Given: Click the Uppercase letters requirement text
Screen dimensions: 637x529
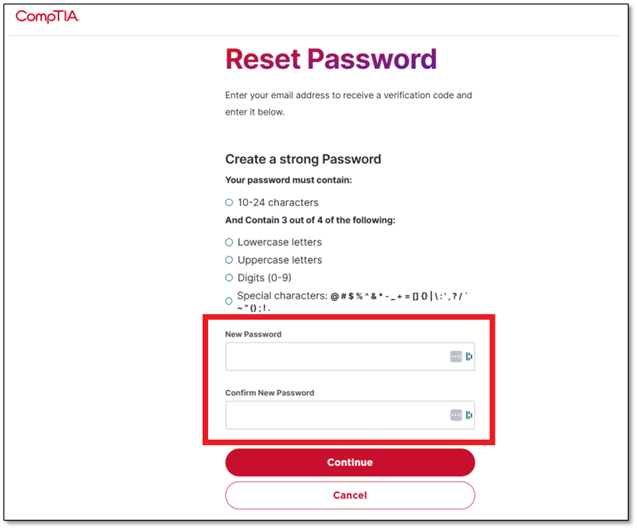Looking at the screenshot, I should point(280,260).
